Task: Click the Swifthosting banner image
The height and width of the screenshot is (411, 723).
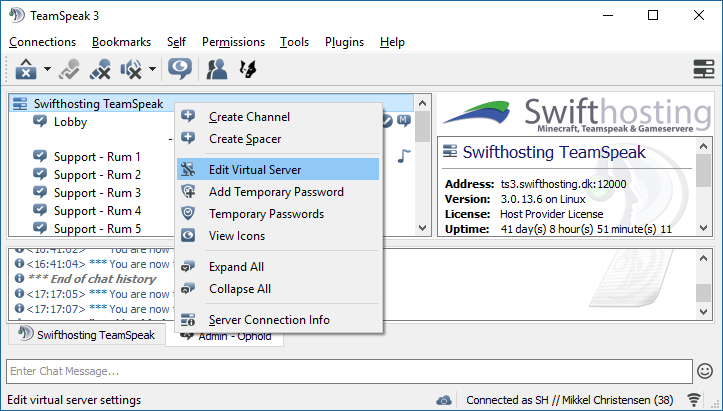Action: (575, 114)
